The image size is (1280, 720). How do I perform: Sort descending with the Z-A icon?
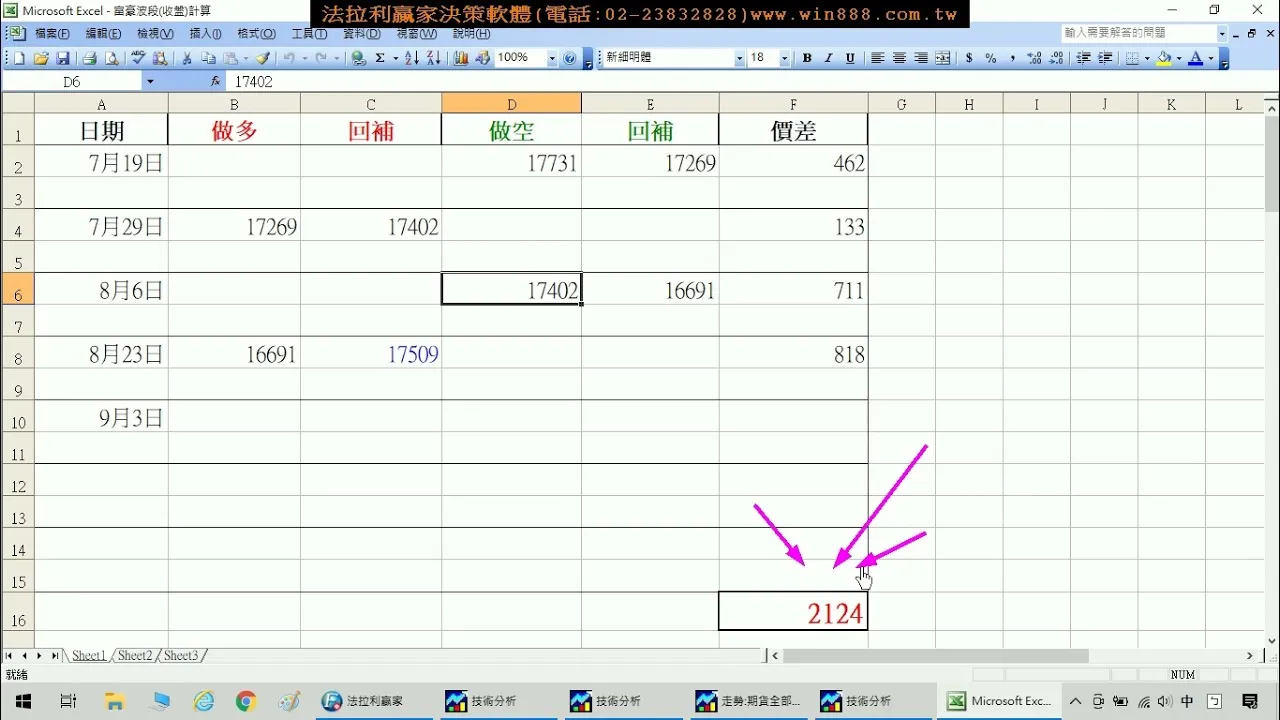pos(433,58)
